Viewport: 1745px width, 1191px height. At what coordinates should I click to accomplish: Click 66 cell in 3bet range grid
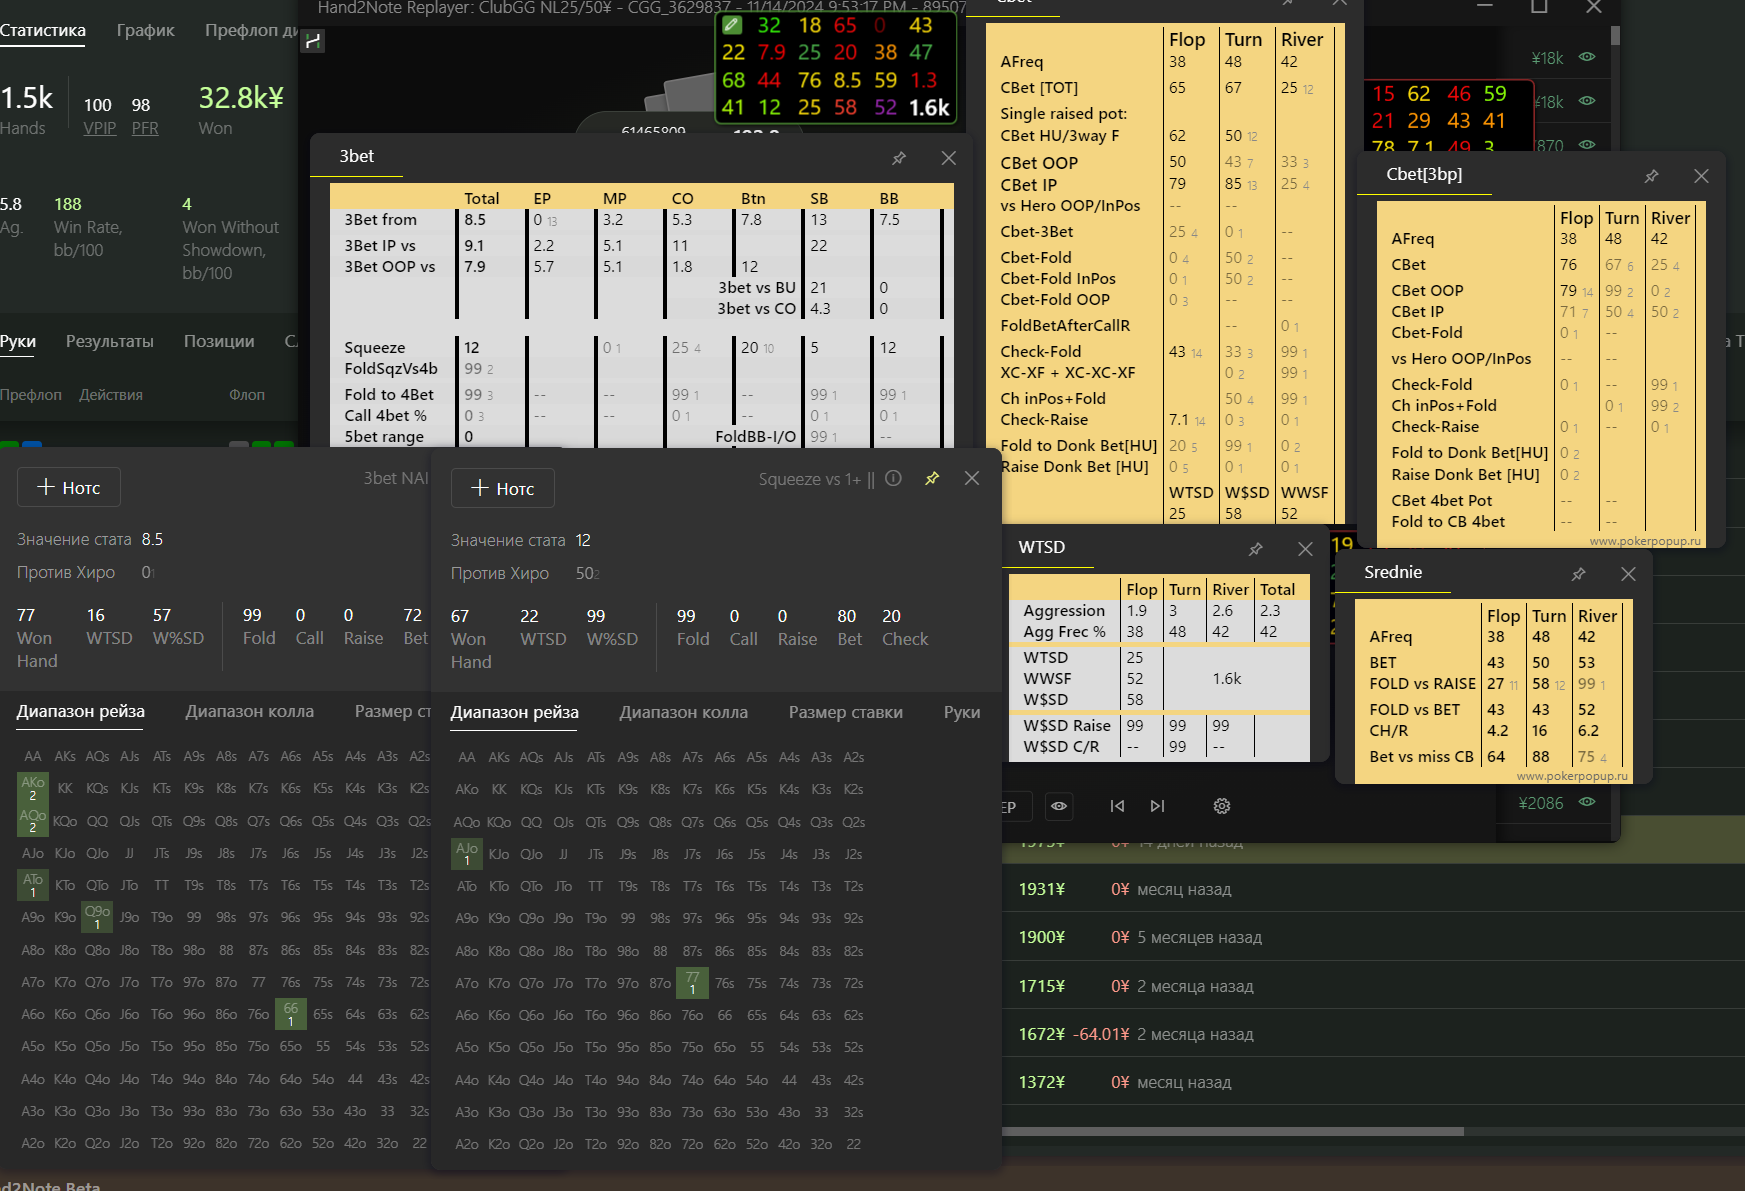[291, 1014]
